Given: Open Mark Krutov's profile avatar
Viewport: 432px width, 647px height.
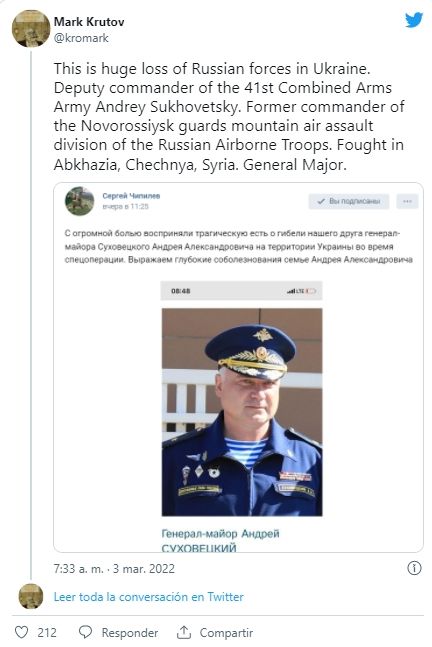Looking at the screenshot, I should (x=31, y=29).
